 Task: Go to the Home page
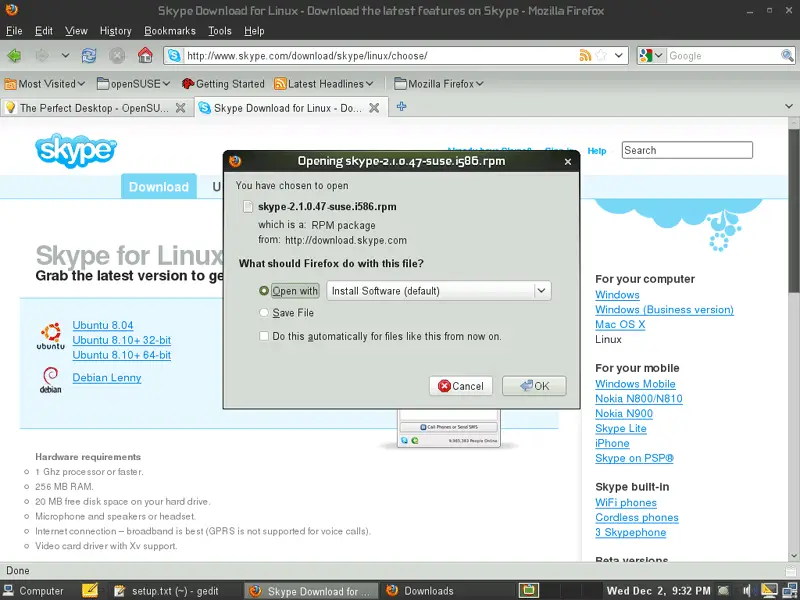coord(145,55)
